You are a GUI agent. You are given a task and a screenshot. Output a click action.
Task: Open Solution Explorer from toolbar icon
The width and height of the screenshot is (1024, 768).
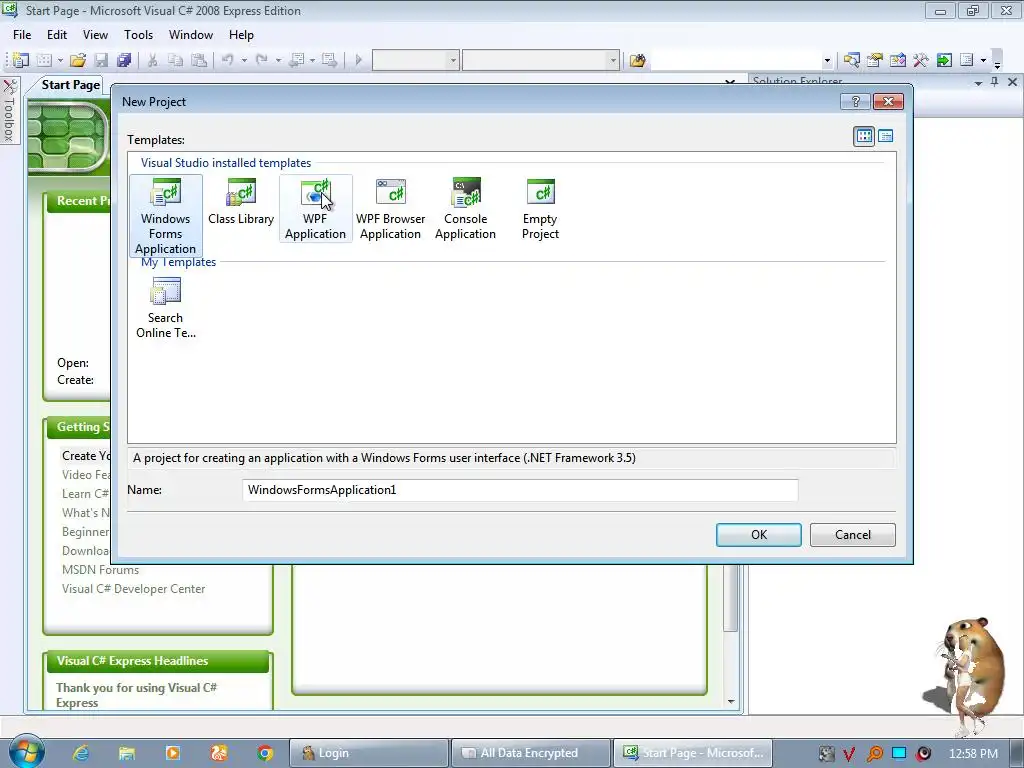pos(851,60)
